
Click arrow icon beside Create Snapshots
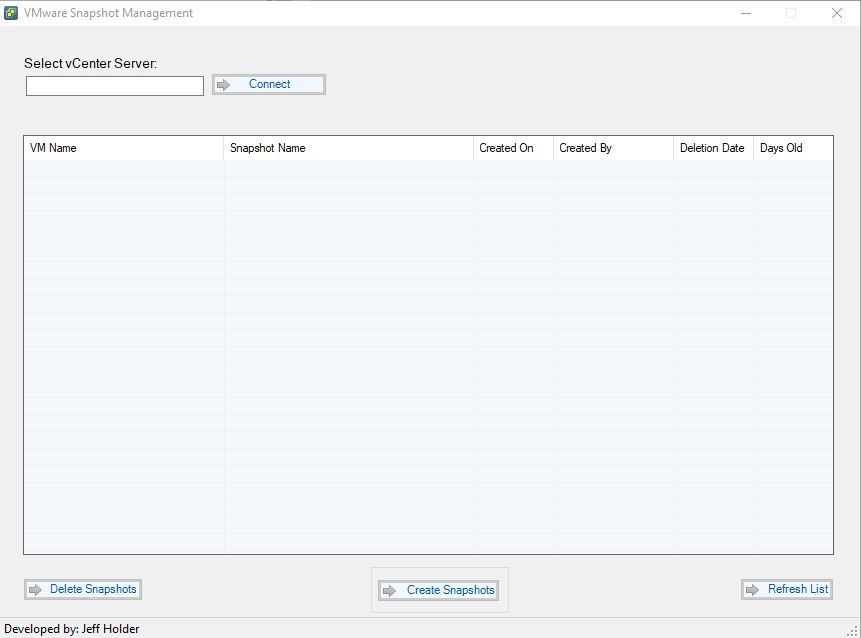click(x=389, y=591)
